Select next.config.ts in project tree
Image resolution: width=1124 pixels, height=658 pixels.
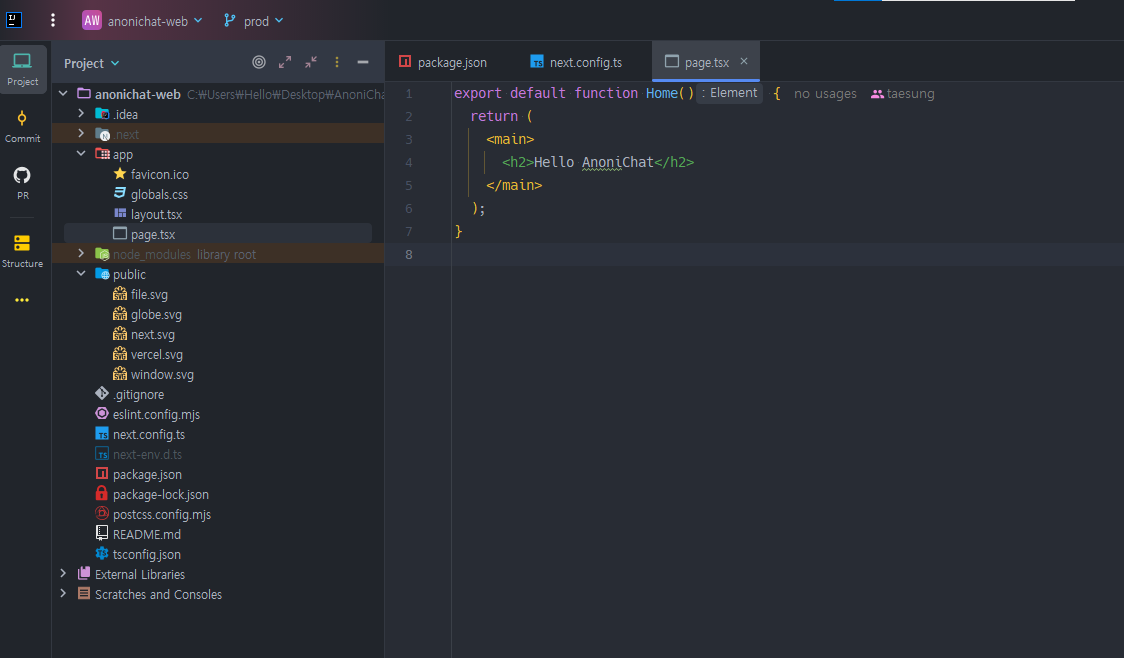(140, 434)
